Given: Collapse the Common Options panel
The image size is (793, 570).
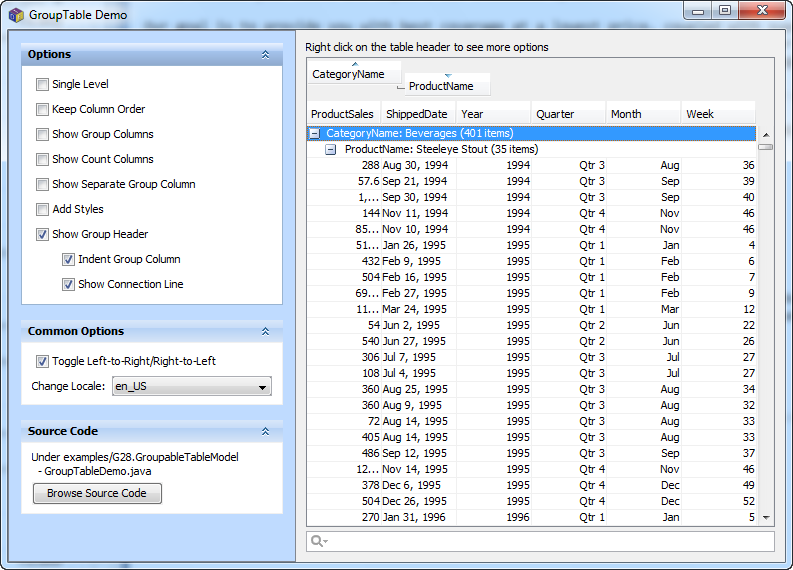Looking at the screenshot, I should (266, 331).
